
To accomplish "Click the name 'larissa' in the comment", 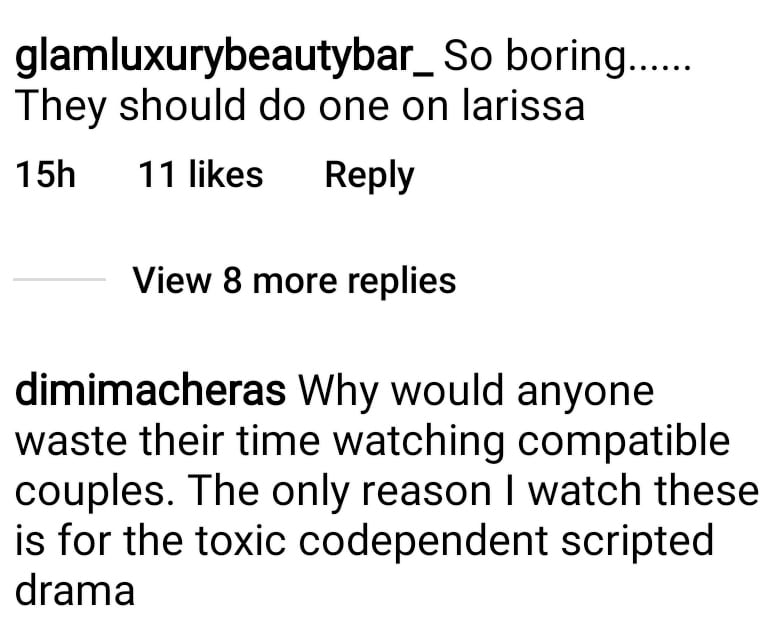I will [x=523, y=106].
